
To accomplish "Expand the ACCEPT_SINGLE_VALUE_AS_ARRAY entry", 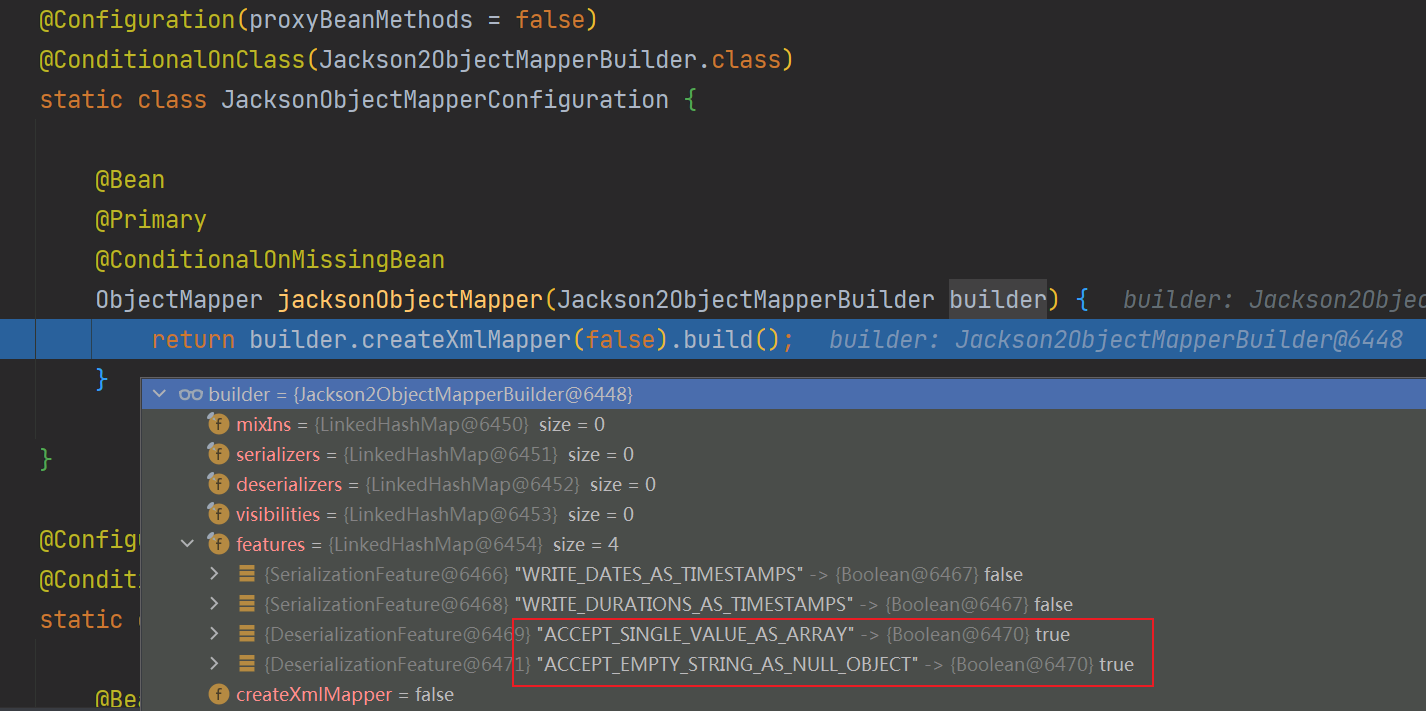I will point(214,634).
